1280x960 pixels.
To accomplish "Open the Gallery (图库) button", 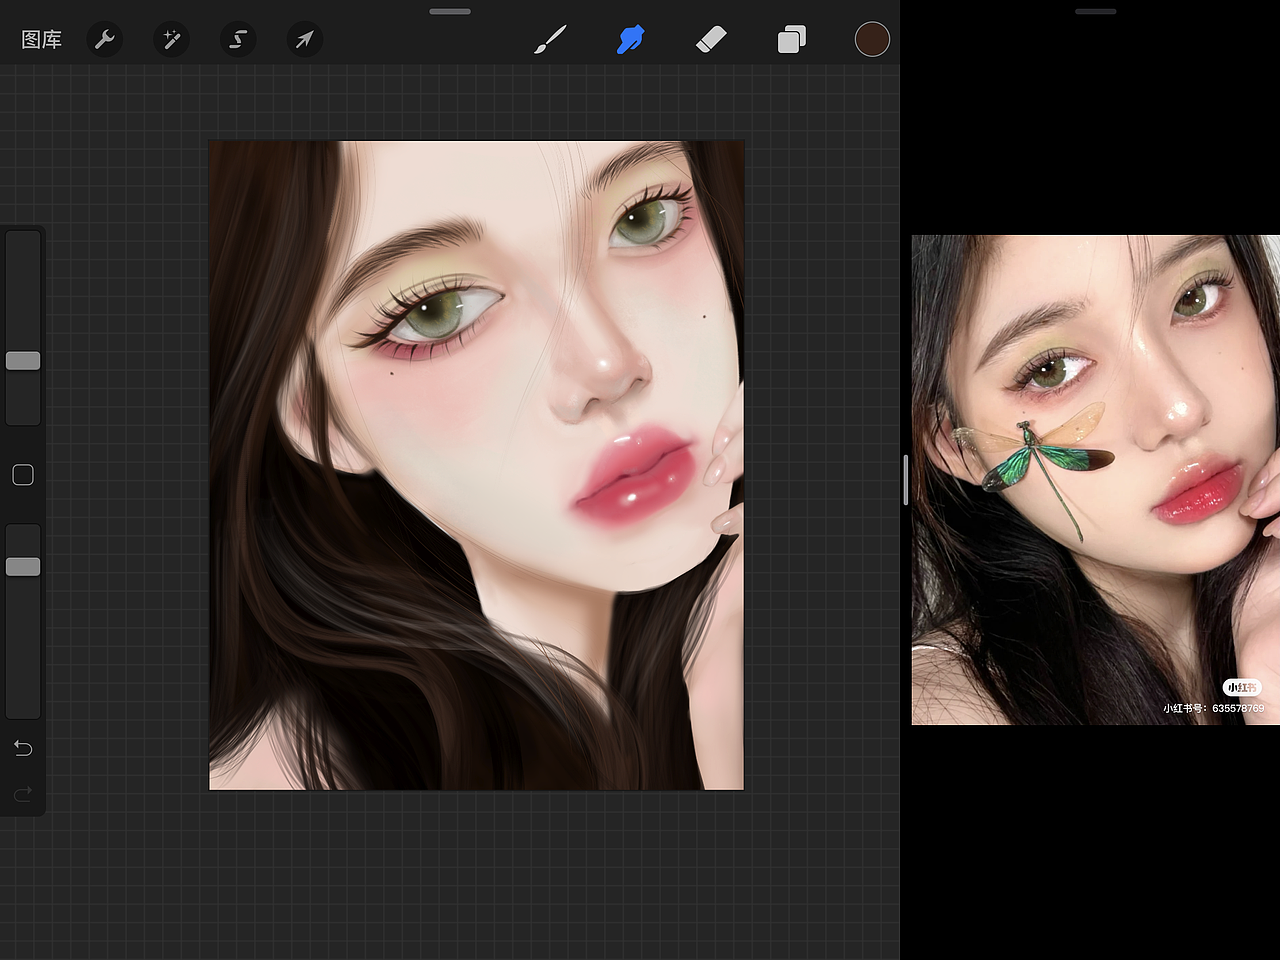I will tap(41, 40).
